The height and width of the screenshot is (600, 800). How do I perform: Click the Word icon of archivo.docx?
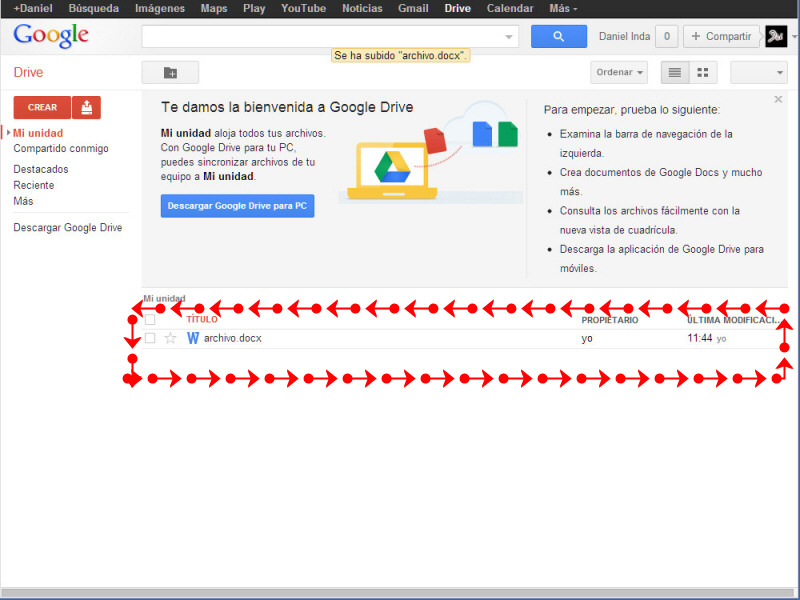(193, 338)
